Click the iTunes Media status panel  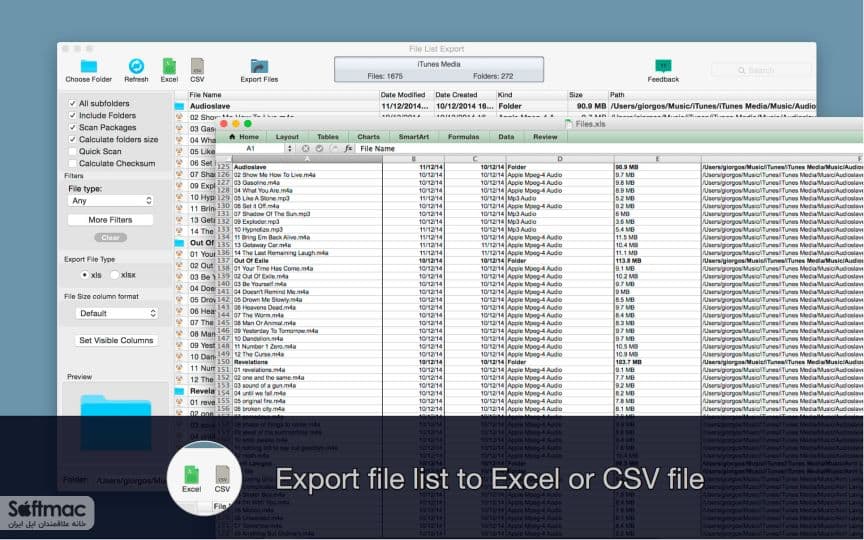click(439, 69)
